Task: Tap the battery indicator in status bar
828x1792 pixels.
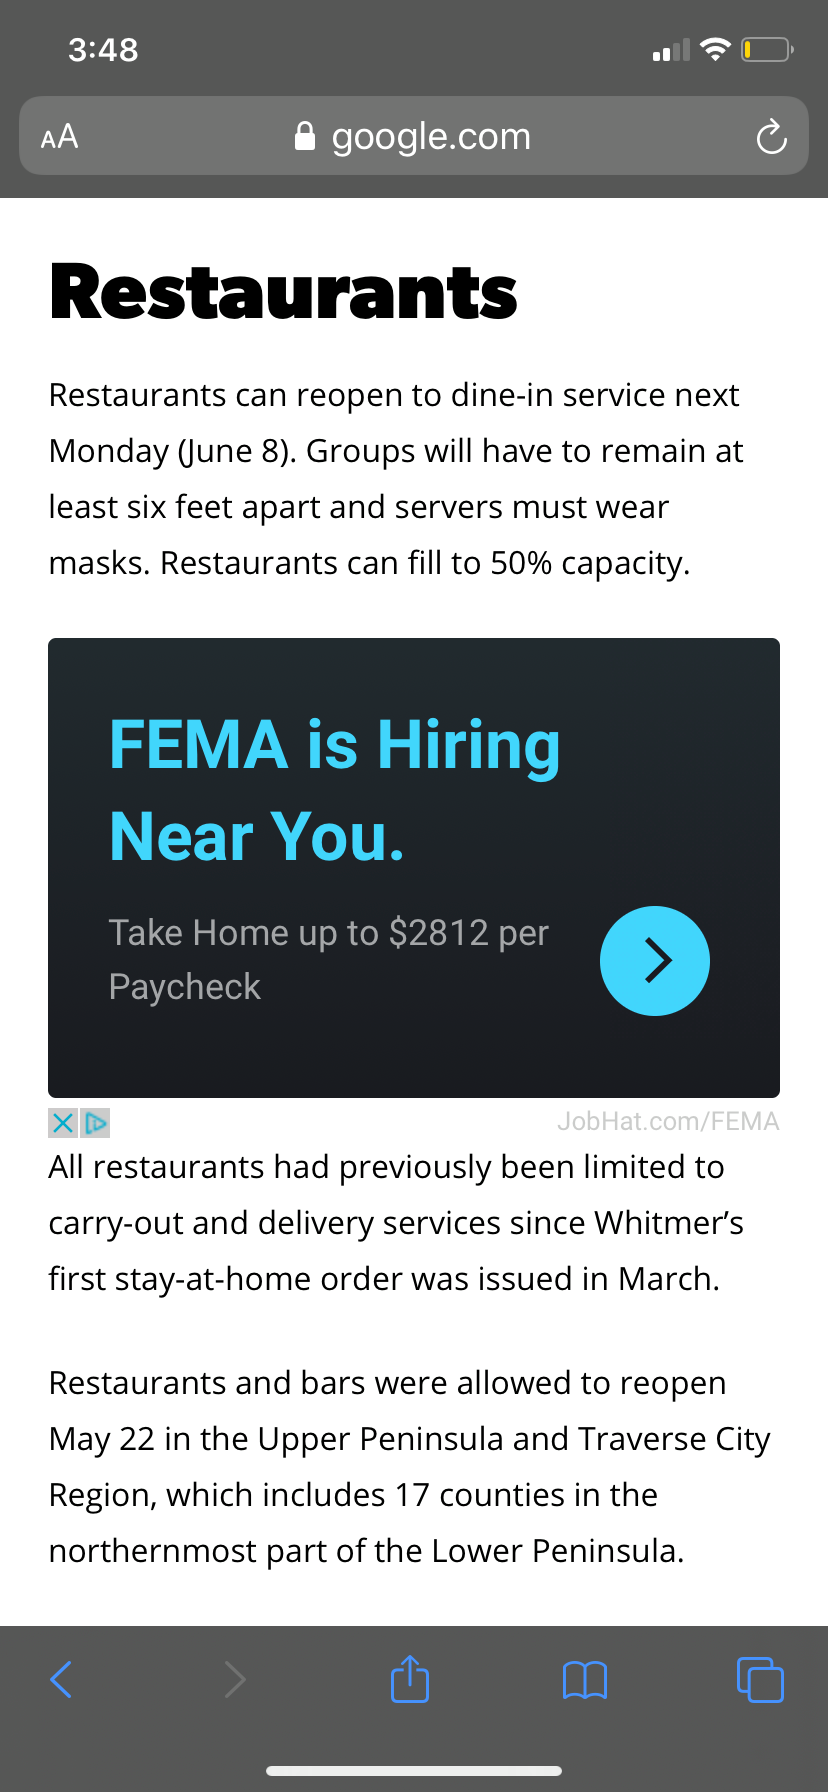Action: pyautogui.click(x=767, y=49)
